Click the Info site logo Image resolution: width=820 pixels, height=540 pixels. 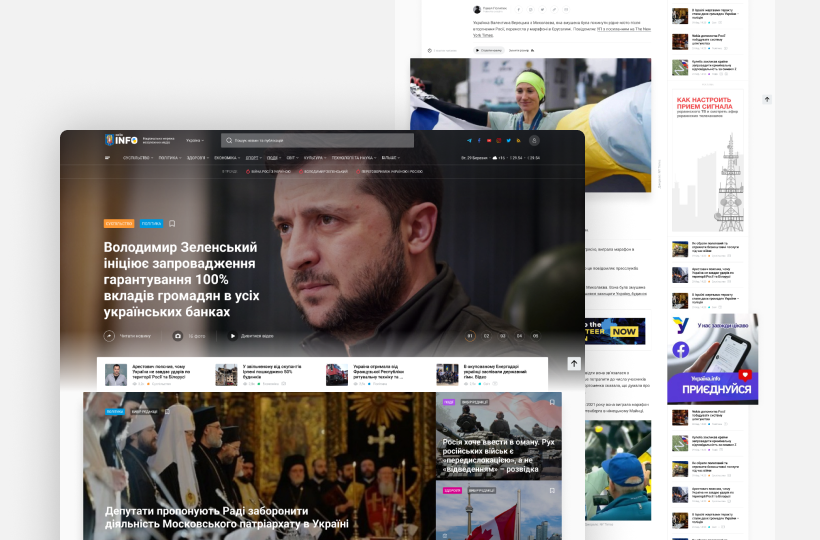pyautogui.click(x=121, y=140)
